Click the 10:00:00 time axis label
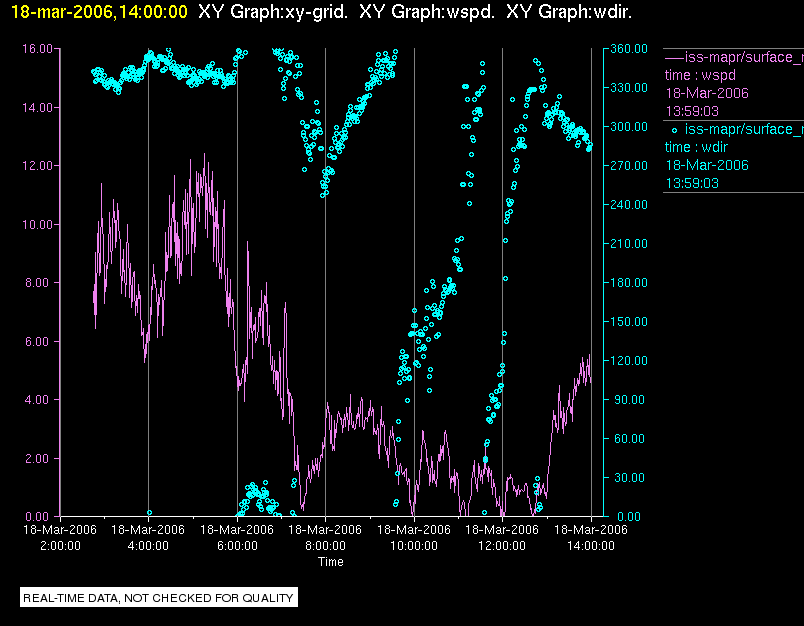 [414, 546]
